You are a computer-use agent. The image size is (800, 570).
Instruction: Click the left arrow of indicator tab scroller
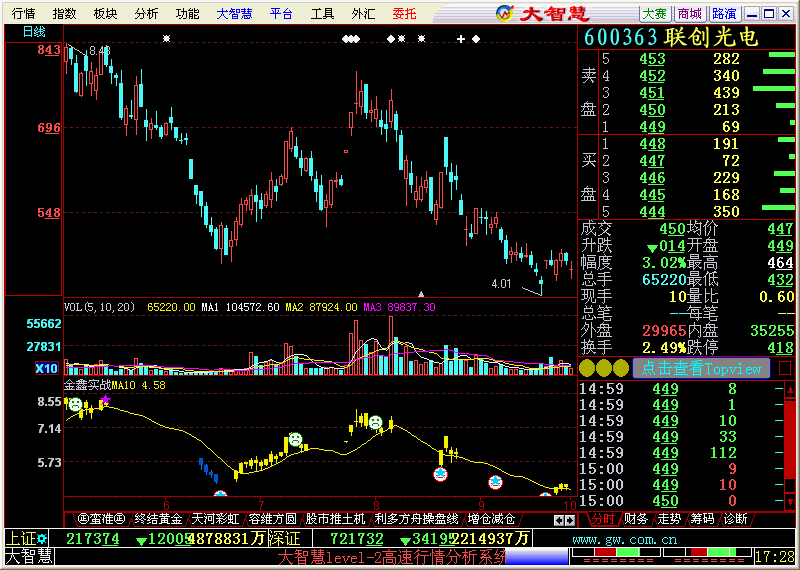coord(559,521)
